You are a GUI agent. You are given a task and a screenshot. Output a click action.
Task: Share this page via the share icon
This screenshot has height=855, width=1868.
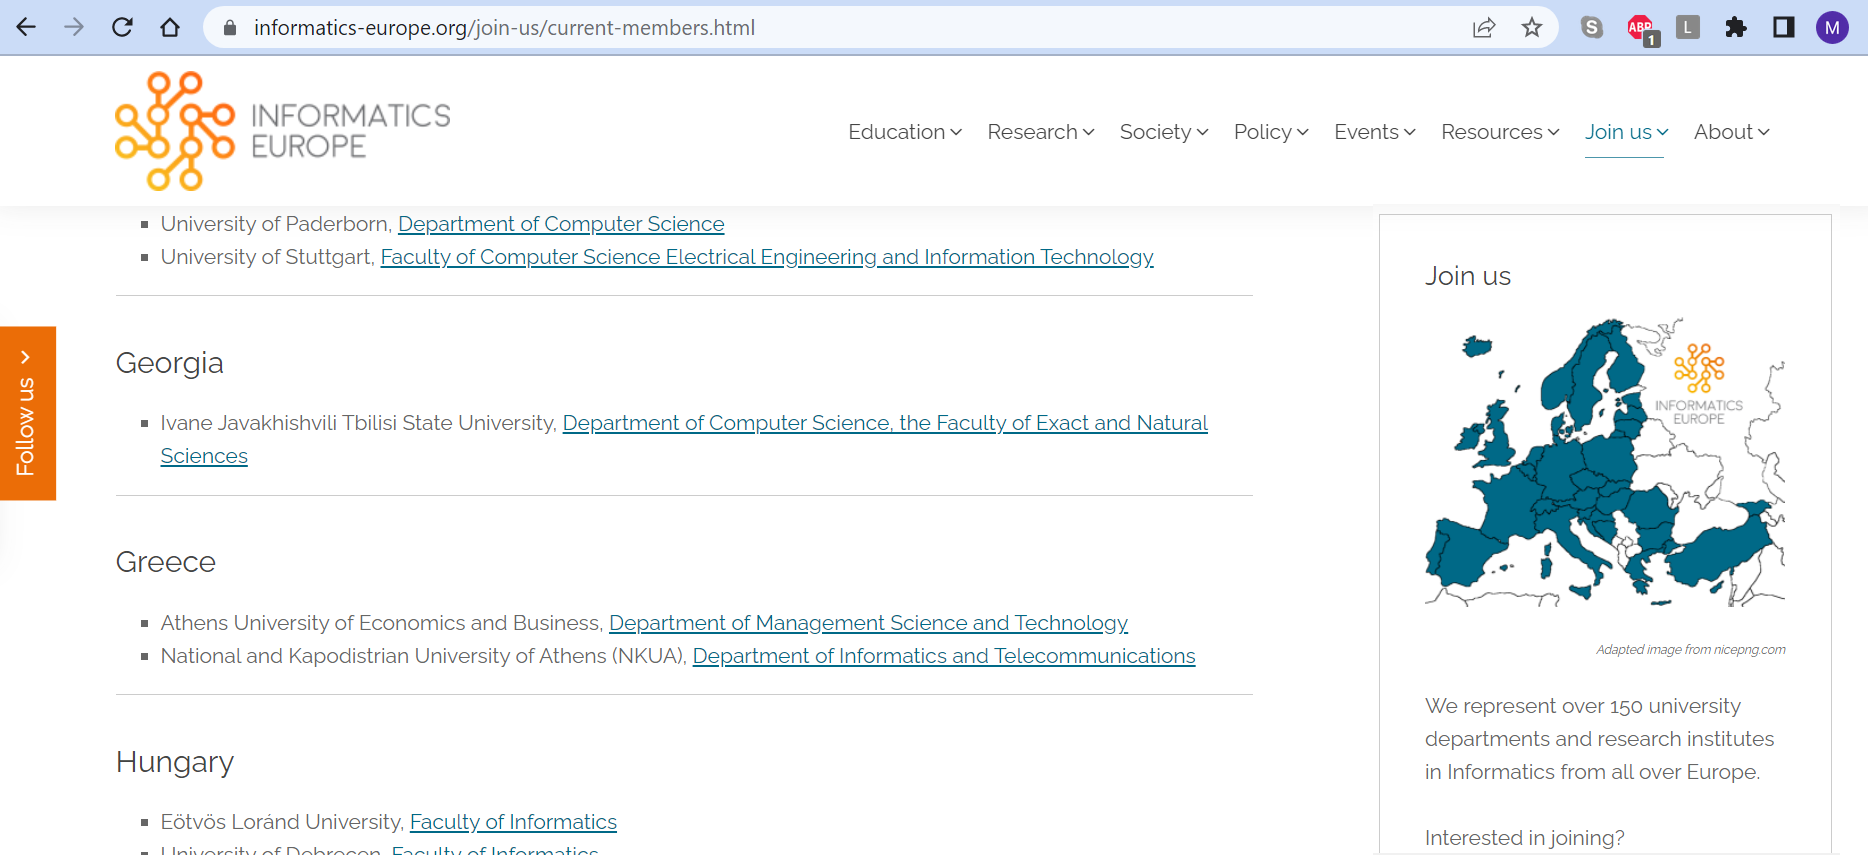click(1484, 28)
